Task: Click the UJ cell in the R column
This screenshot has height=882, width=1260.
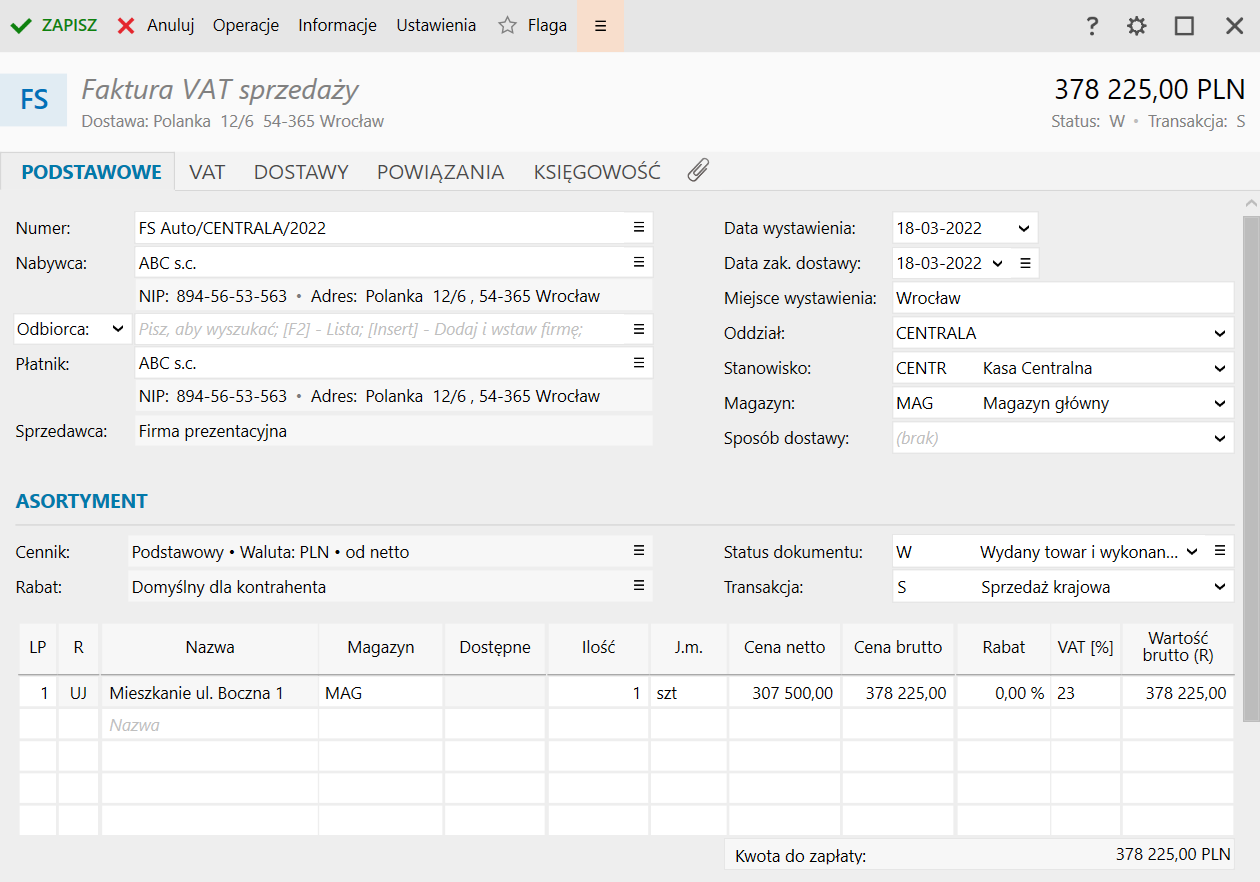Action: (78, 692)
